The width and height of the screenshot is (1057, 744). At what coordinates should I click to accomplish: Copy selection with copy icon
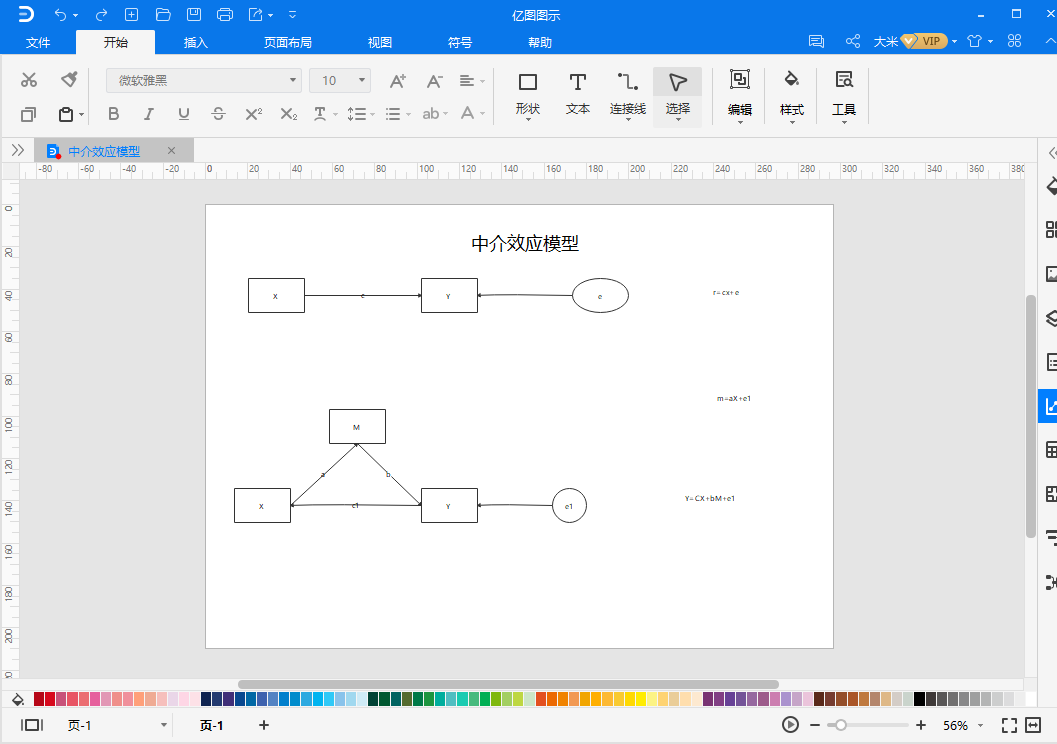click(28, 115)
